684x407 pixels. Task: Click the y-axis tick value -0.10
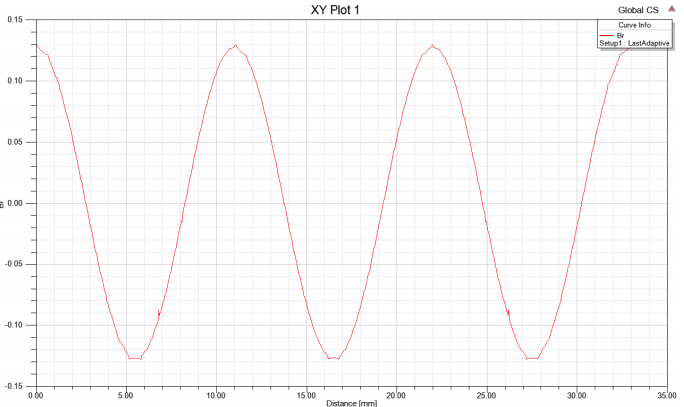14,325
